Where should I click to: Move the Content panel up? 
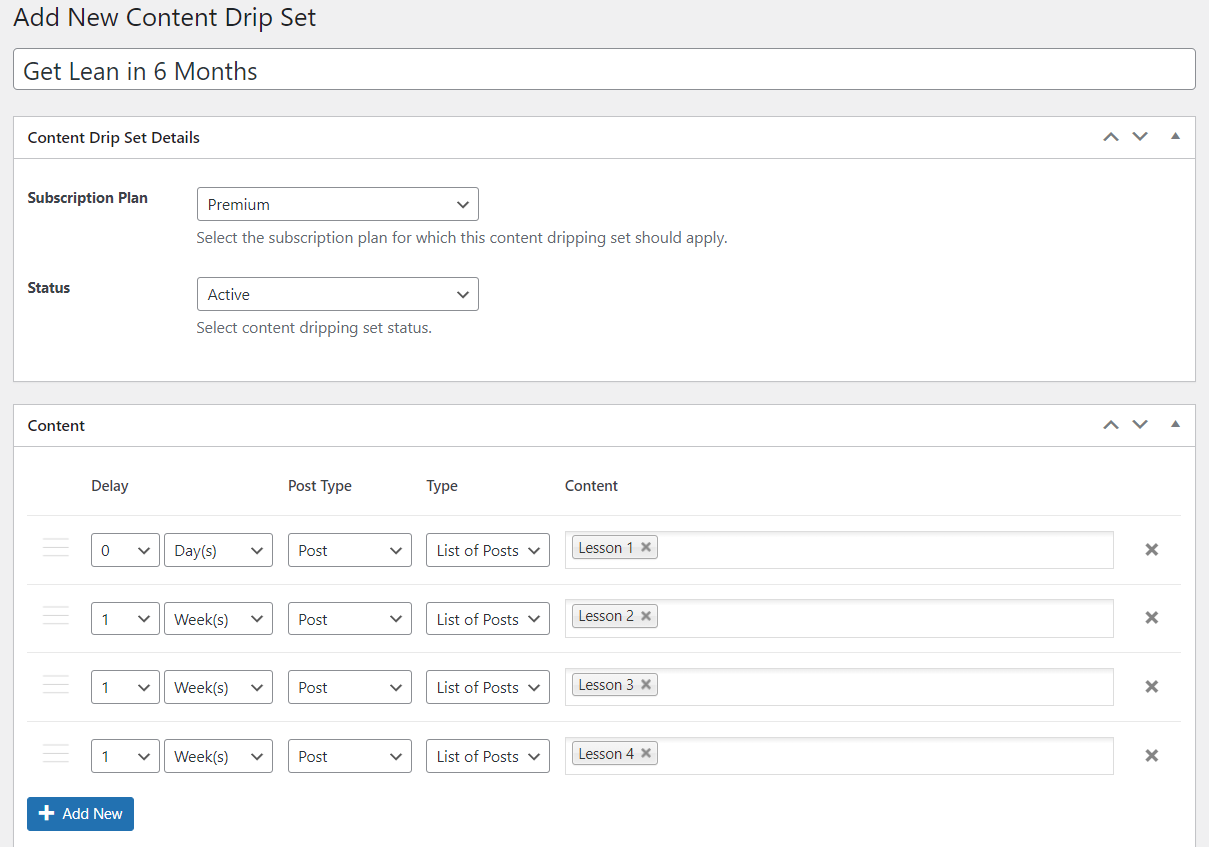pyautogui.click(x=1111, y=425)
